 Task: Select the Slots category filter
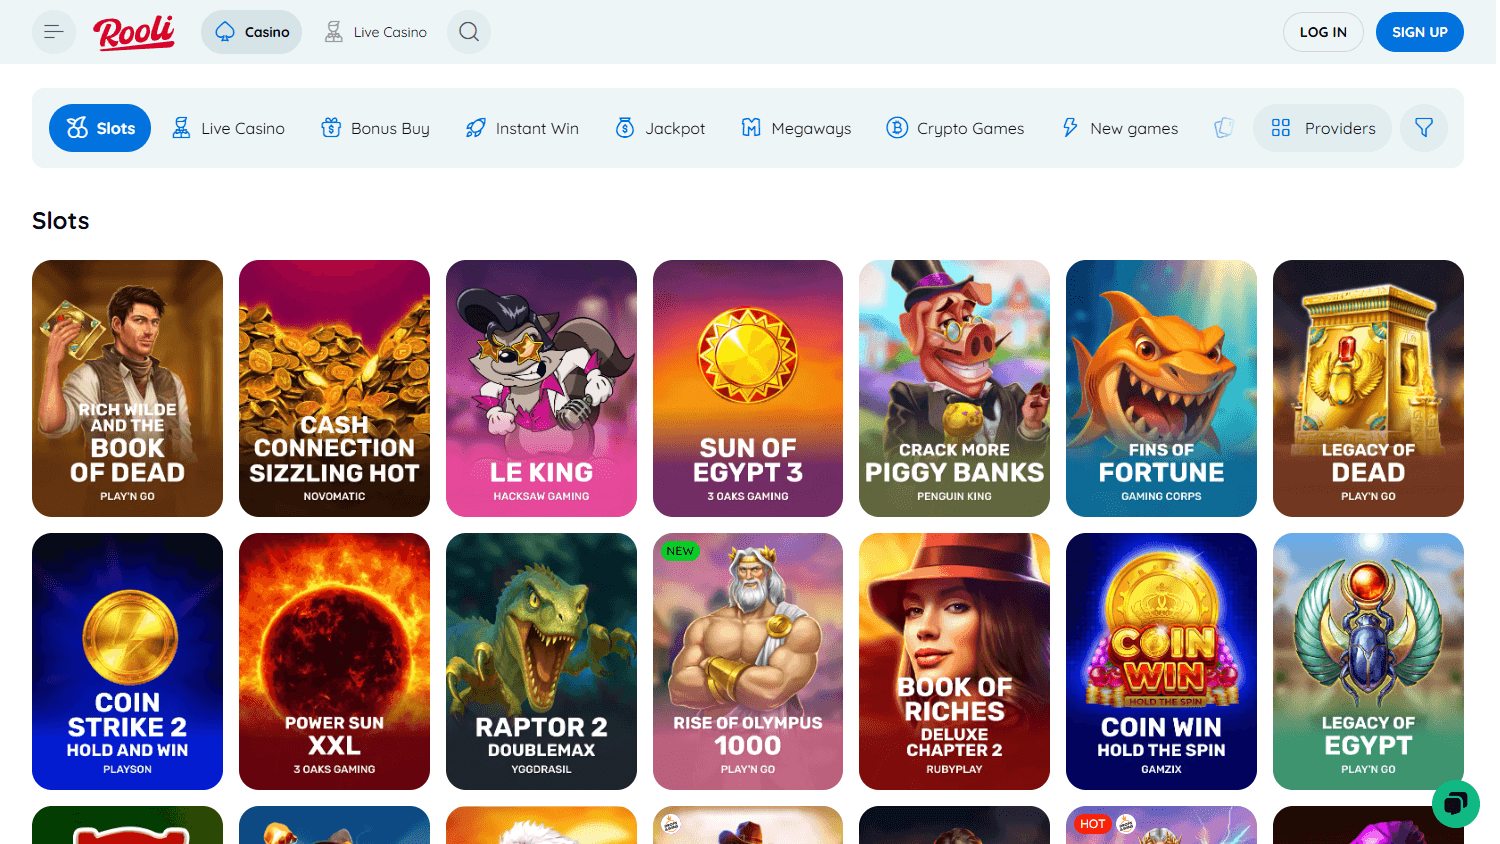[x=100, y=128]
